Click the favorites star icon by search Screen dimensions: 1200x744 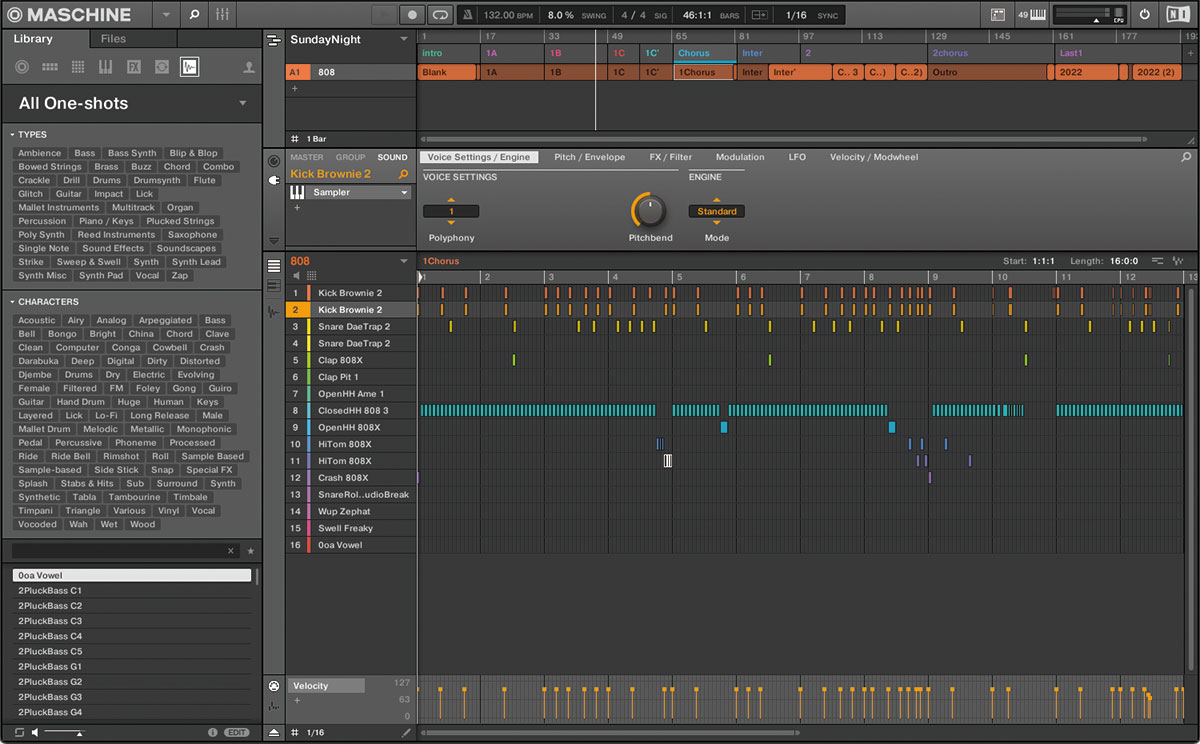point(250,551)
